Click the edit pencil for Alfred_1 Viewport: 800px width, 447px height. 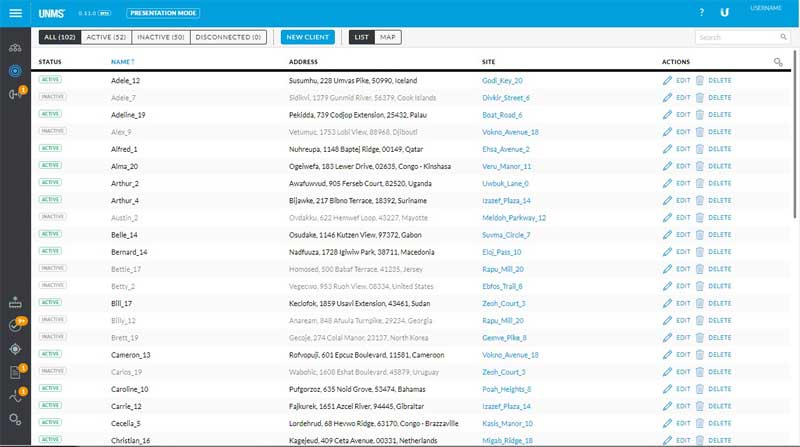(x=667, y=149)
